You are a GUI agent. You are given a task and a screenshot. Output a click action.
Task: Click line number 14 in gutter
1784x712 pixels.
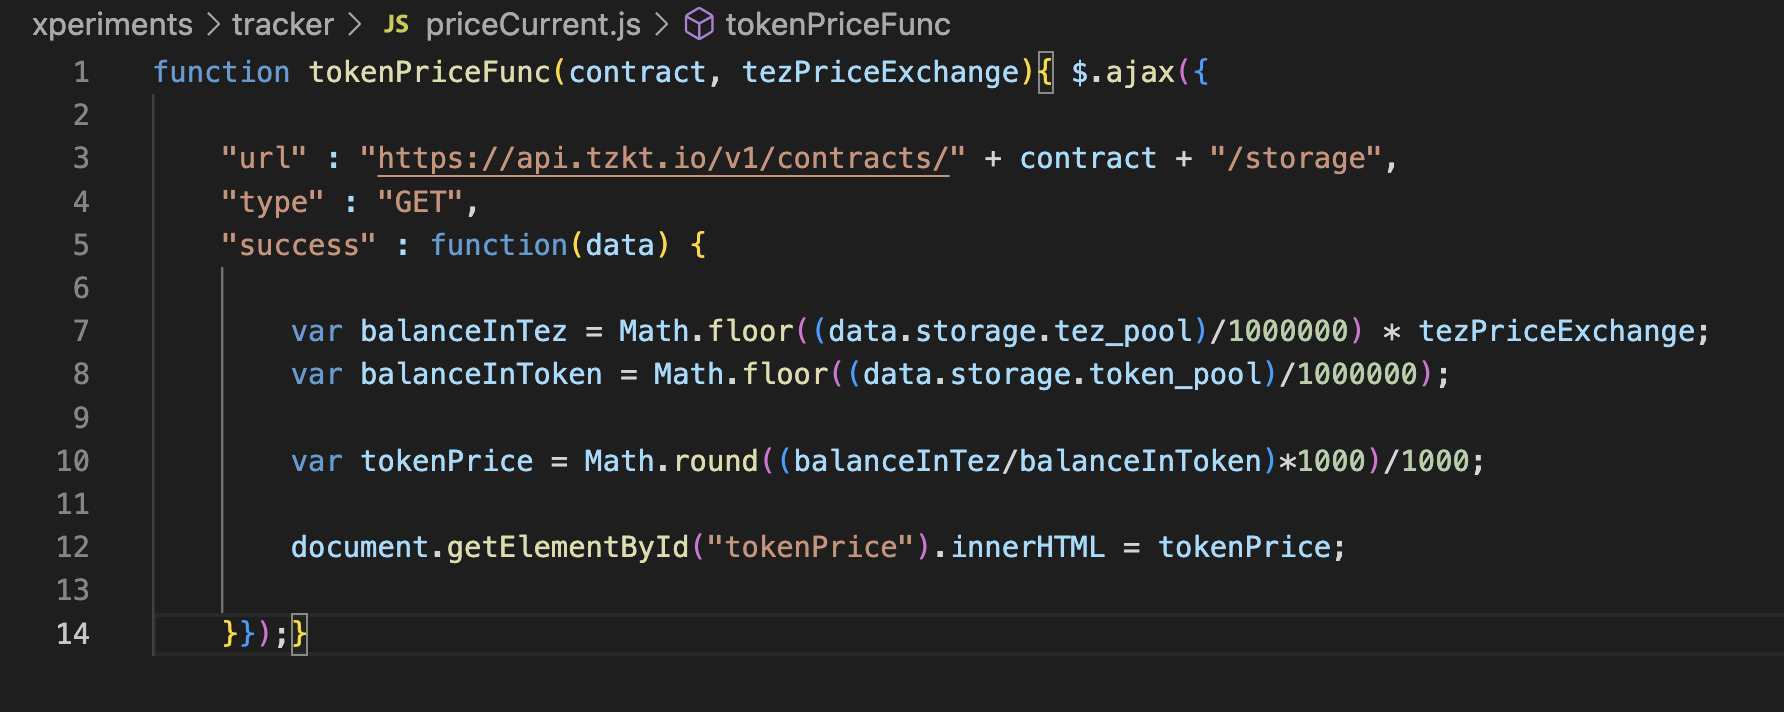[73, 634]
